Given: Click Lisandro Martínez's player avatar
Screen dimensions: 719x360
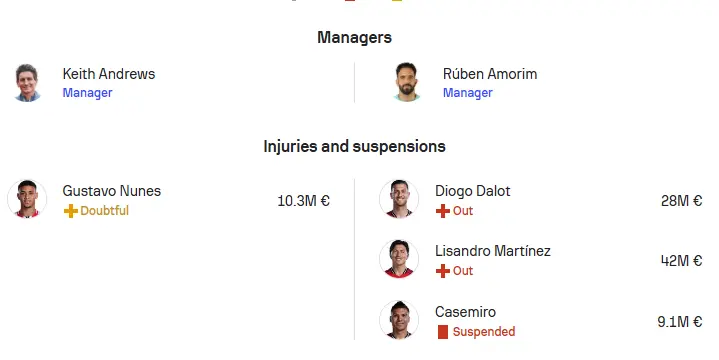Looking at the screenshot, I should [x=399, y=259].
